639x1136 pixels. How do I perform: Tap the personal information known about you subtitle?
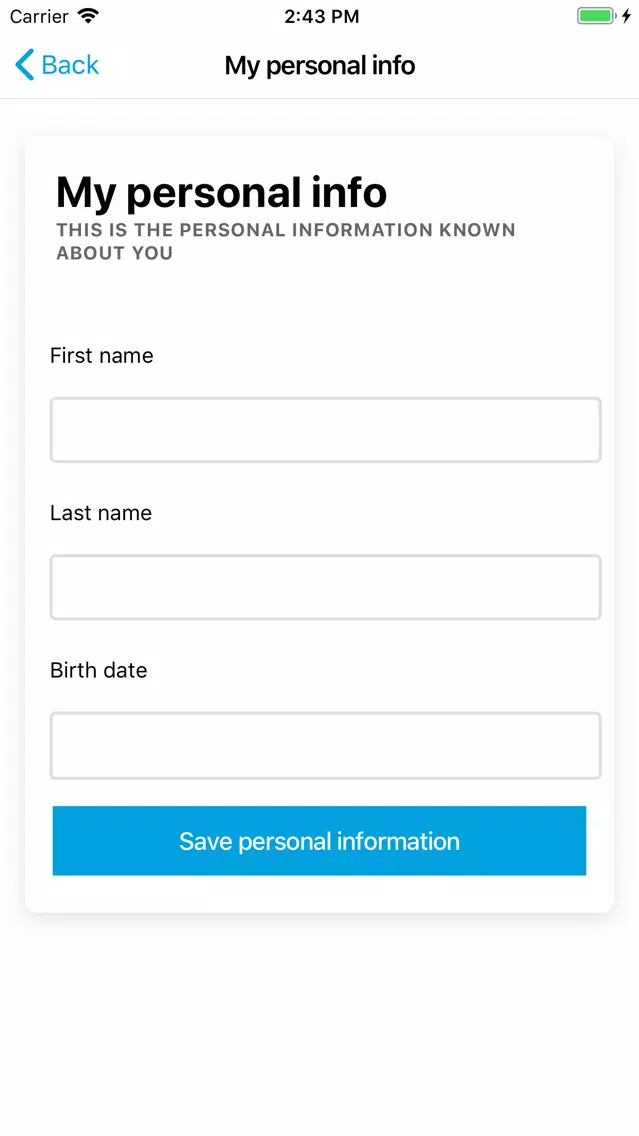(285, 241)
